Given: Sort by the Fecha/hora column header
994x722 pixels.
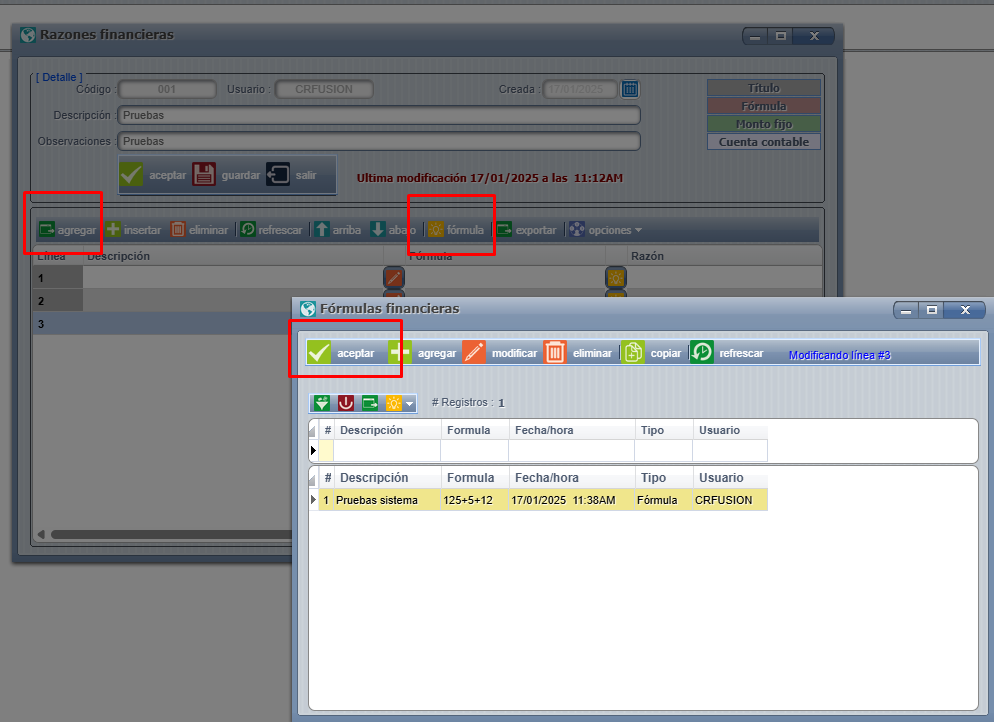Looking at the screenshot, I should coord(544,478).
